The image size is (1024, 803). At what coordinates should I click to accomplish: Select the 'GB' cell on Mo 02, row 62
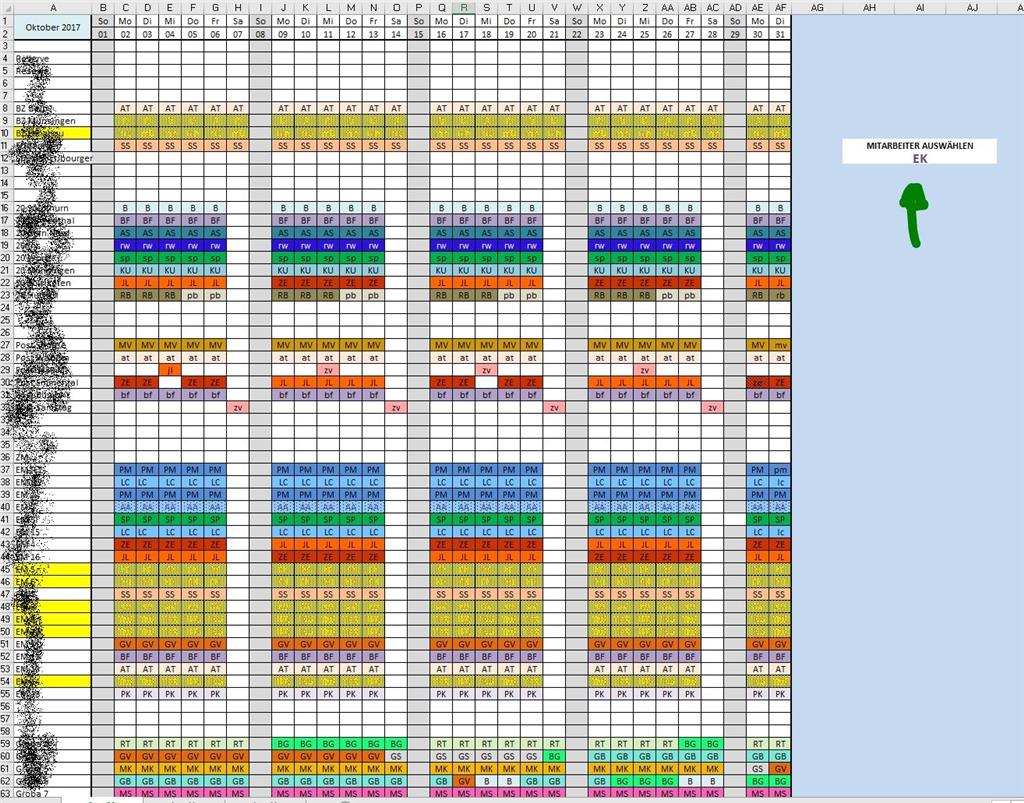click(125, 781)
